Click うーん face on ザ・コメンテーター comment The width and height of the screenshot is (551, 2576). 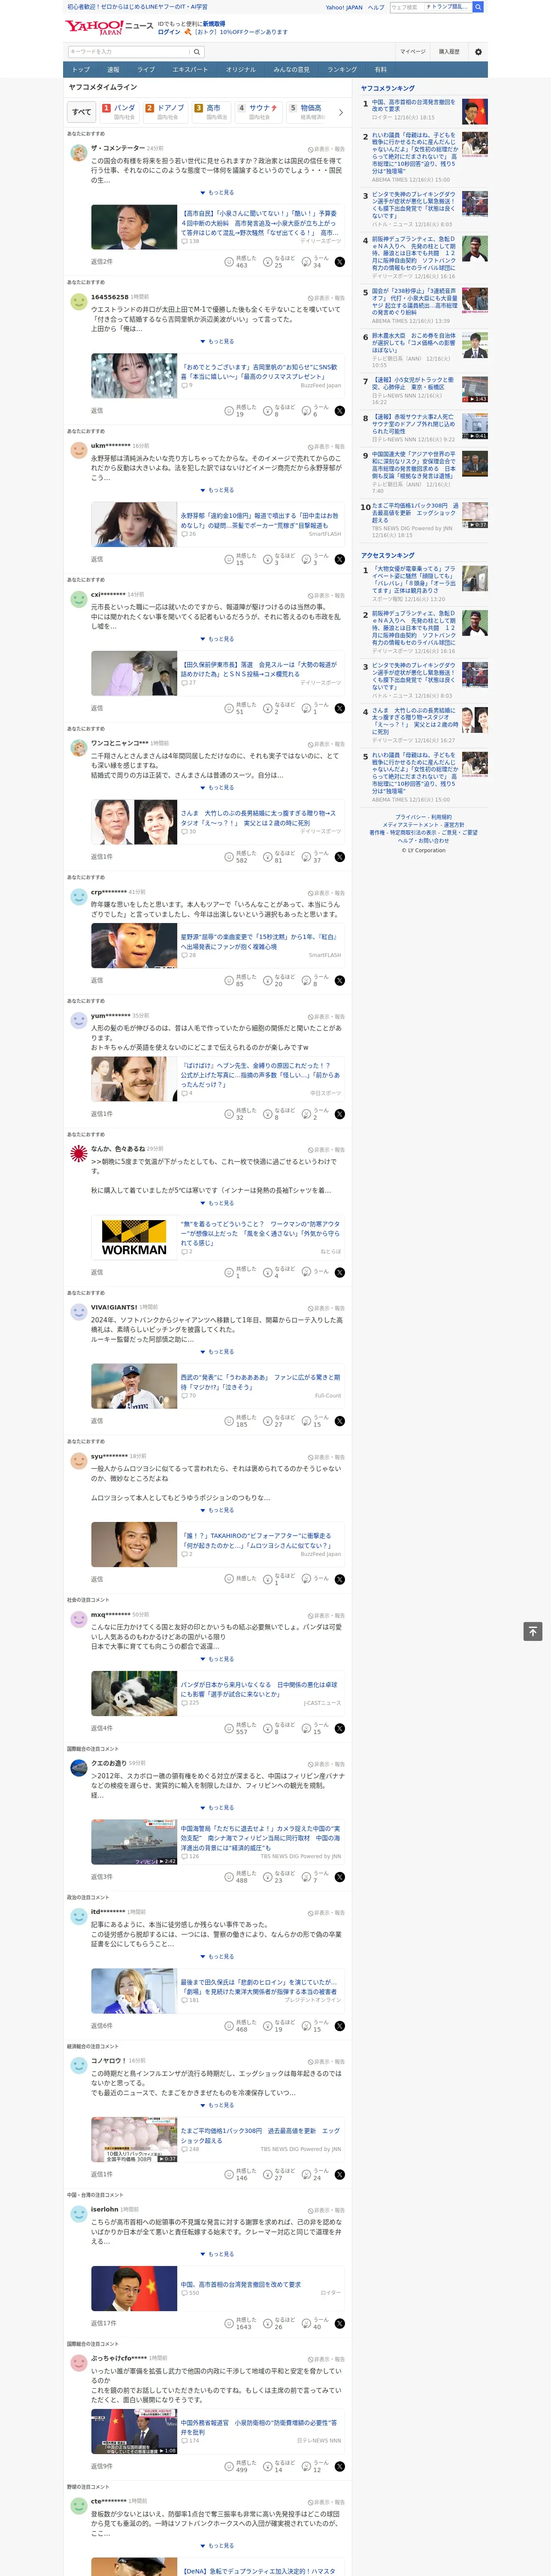[307, 262]
